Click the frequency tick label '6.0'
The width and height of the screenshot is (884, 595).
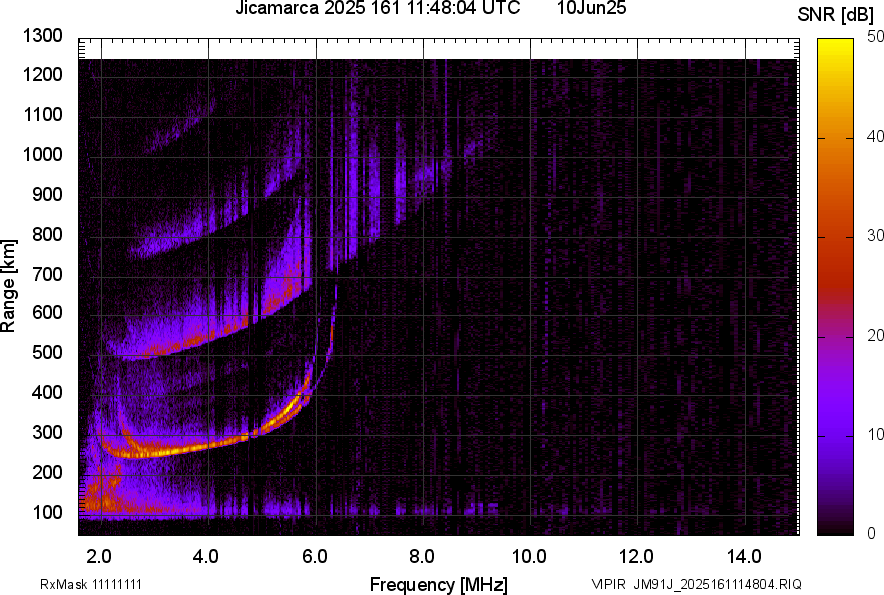click(x=315, y=557)
